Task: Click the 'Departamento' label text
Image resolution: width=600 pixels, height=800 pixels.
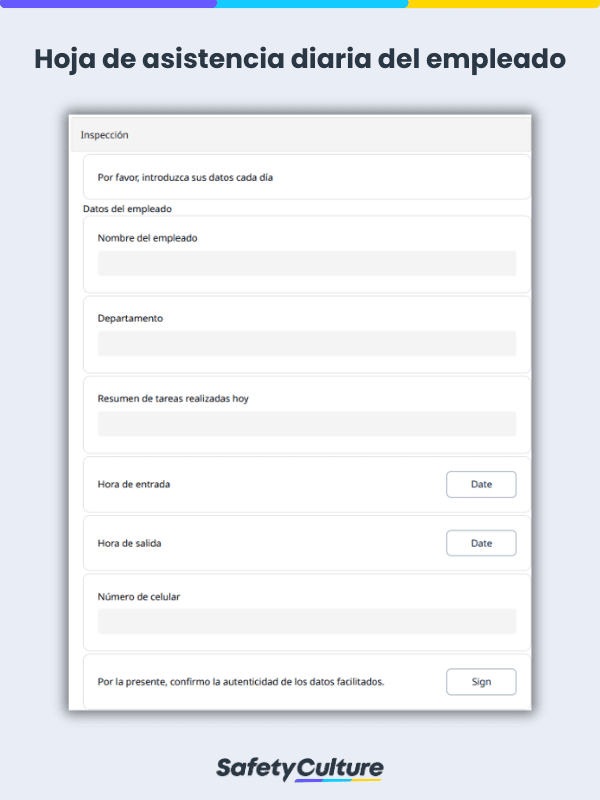Action: (130, 318)
